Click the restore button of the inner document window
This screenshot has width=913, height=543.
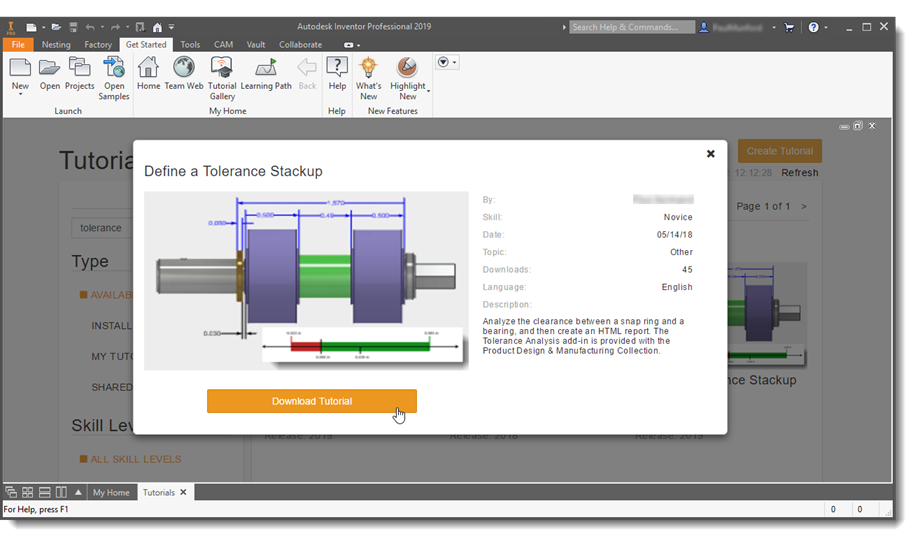click(x=858, y=126)
